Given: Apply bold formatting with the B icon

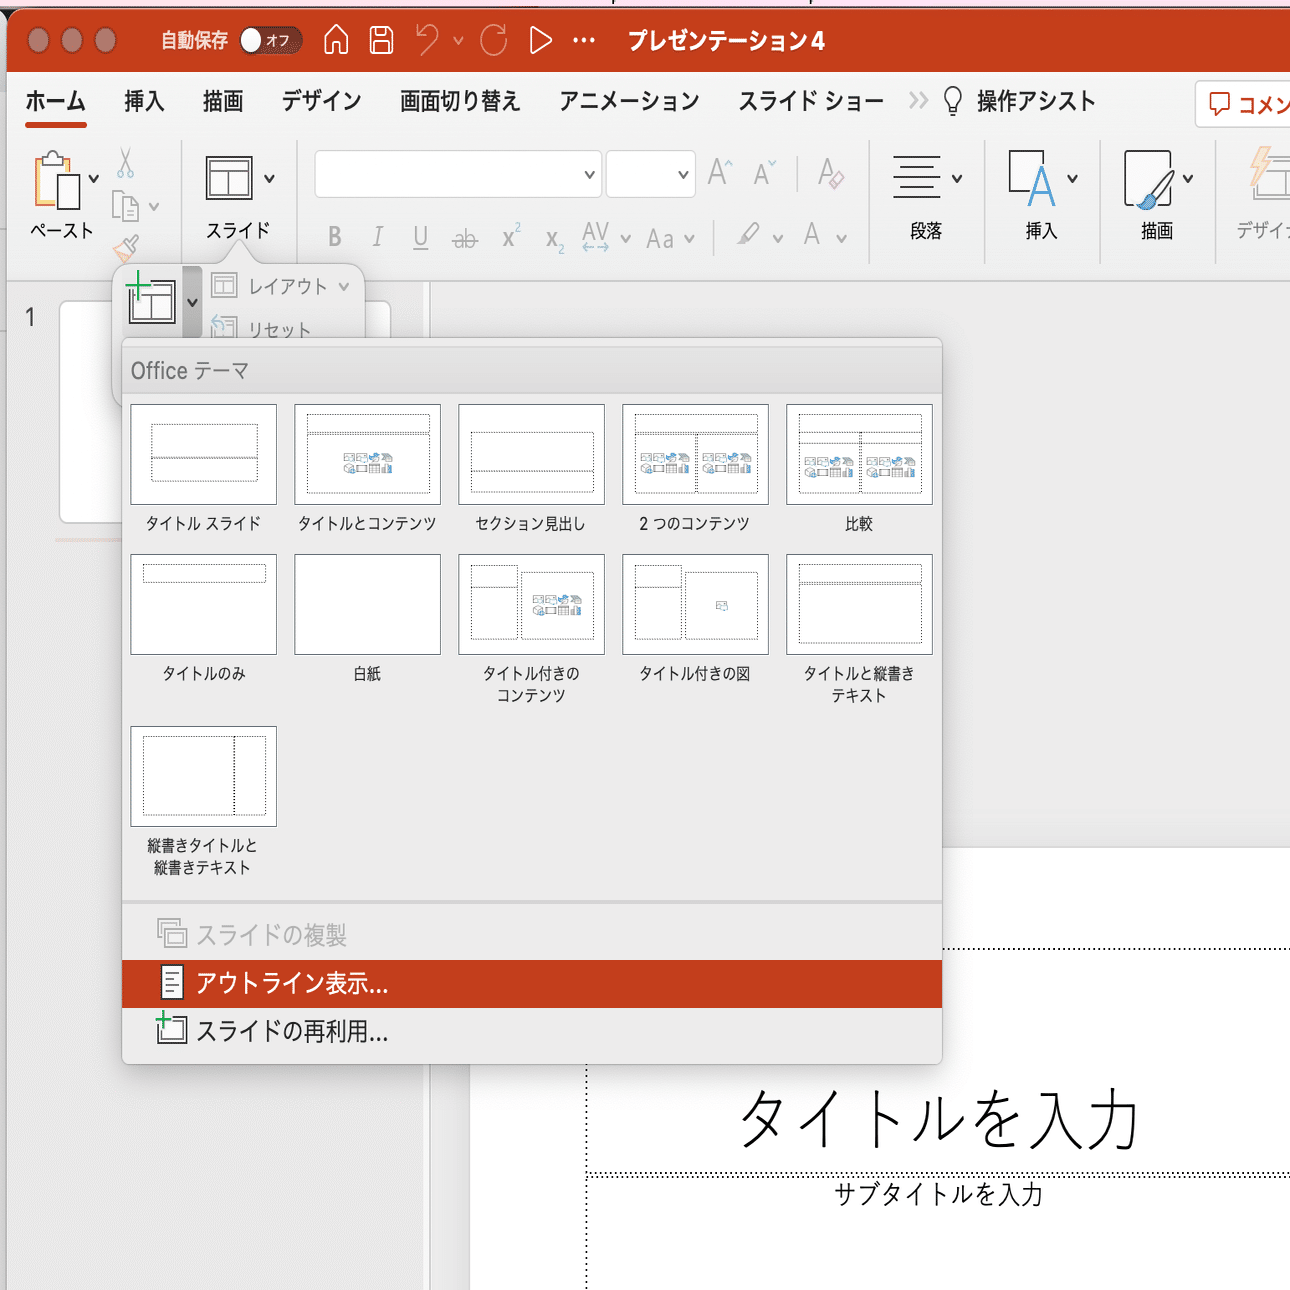Looking at the screenshot, I should click(x=335, y=237).
